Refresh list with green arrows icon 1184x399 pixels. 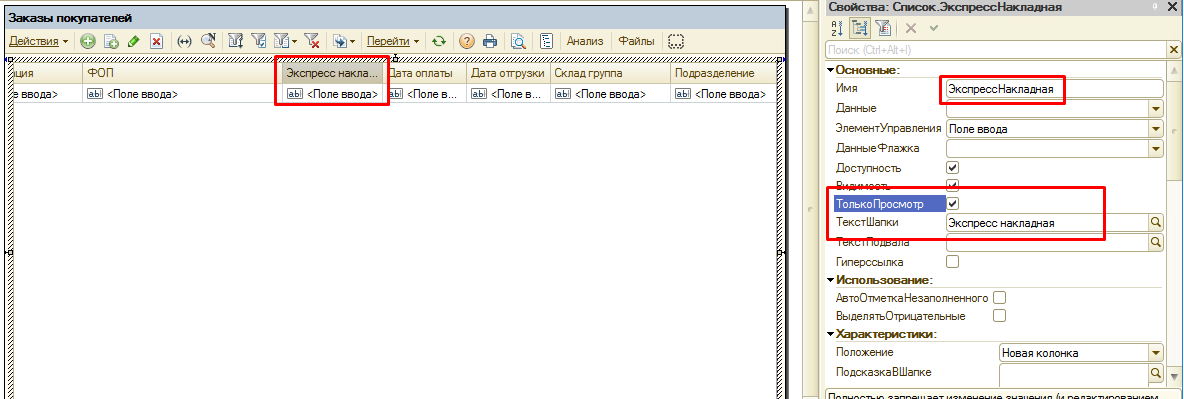[439, 41]
